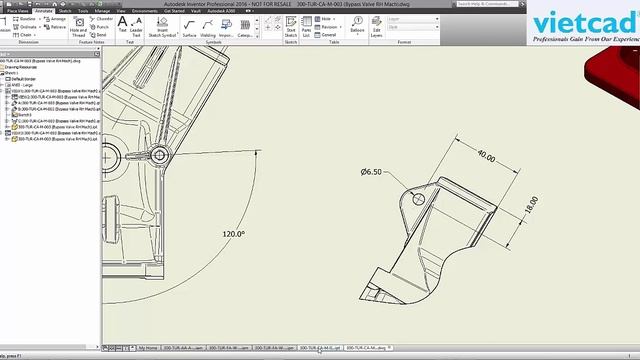640x360 pixels.
Task: Select the 120.0° angle dimension
Action: [x=233, y=234]
